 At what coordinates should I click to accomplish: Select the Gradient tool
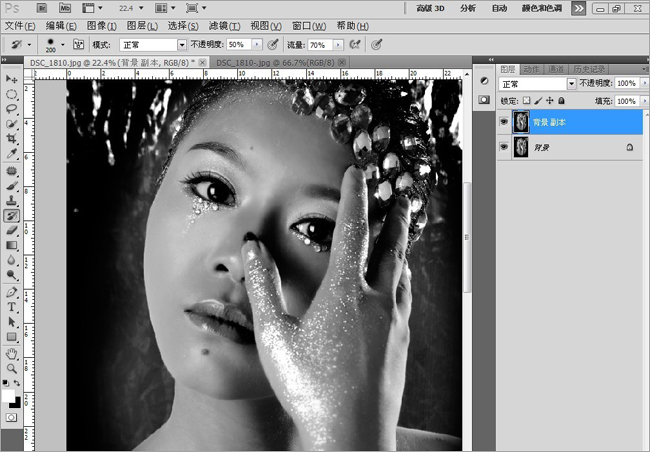[12, 245]
